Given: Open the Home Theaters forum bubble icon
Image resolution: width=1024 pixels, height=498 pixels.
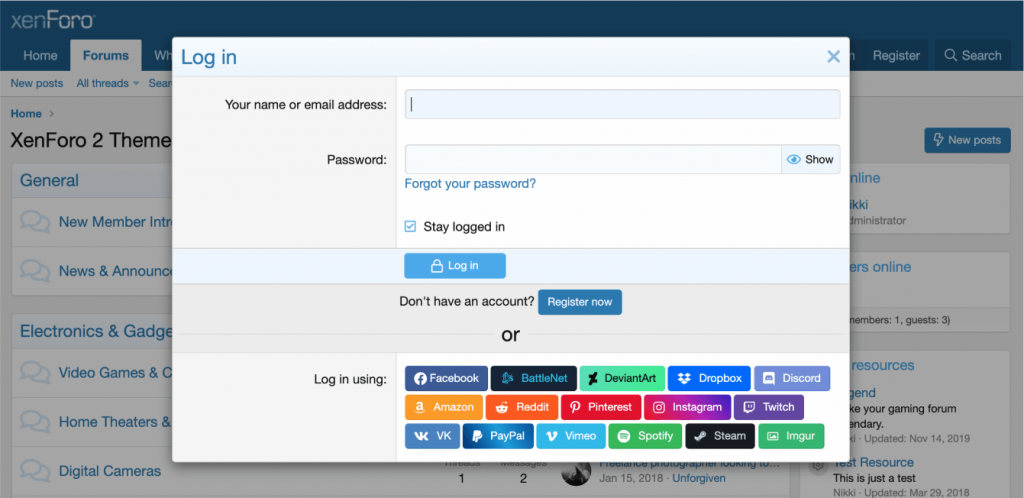Looking at the screenshot, I should [35, 422].
